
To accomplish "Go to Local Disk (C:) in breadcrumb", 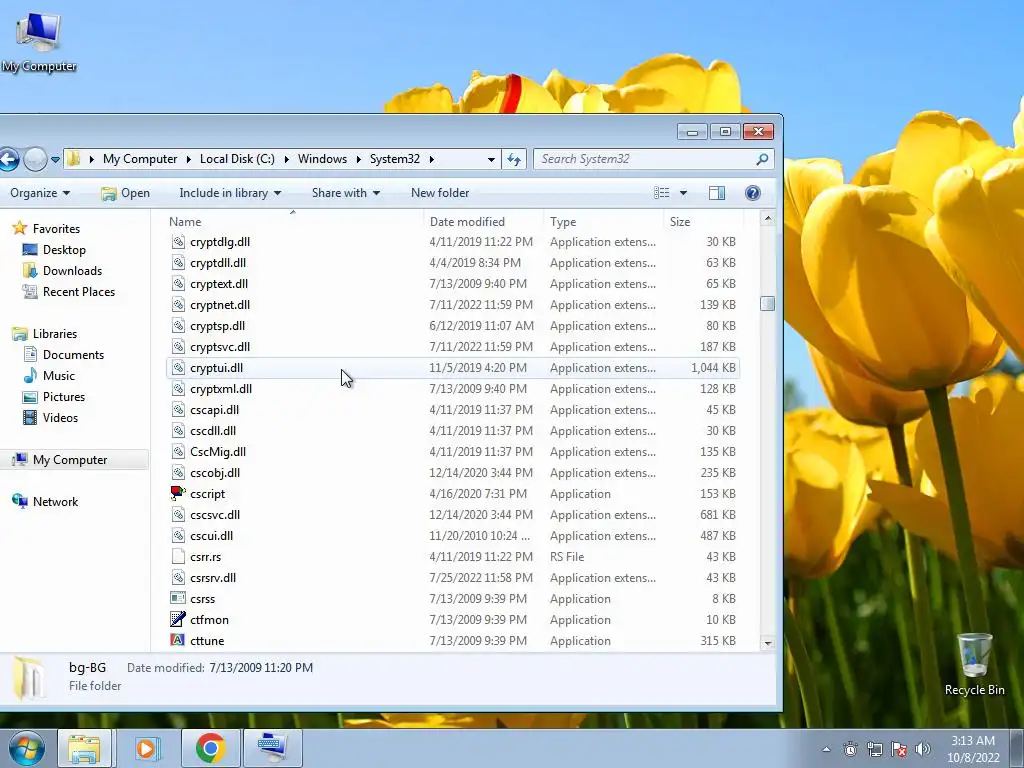I will click(237, 159).
